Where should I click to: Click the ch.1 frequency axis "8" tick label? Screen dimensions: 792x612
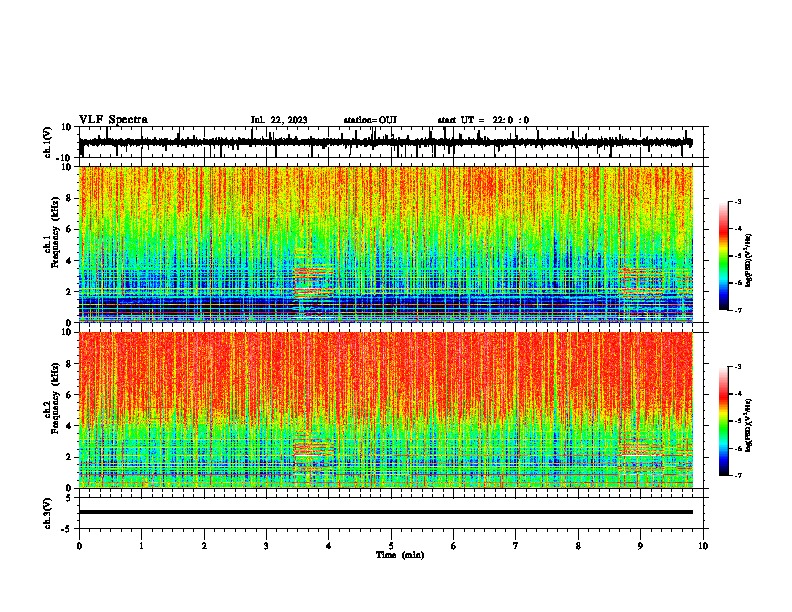pyautogui.click(x=70, y=198)
